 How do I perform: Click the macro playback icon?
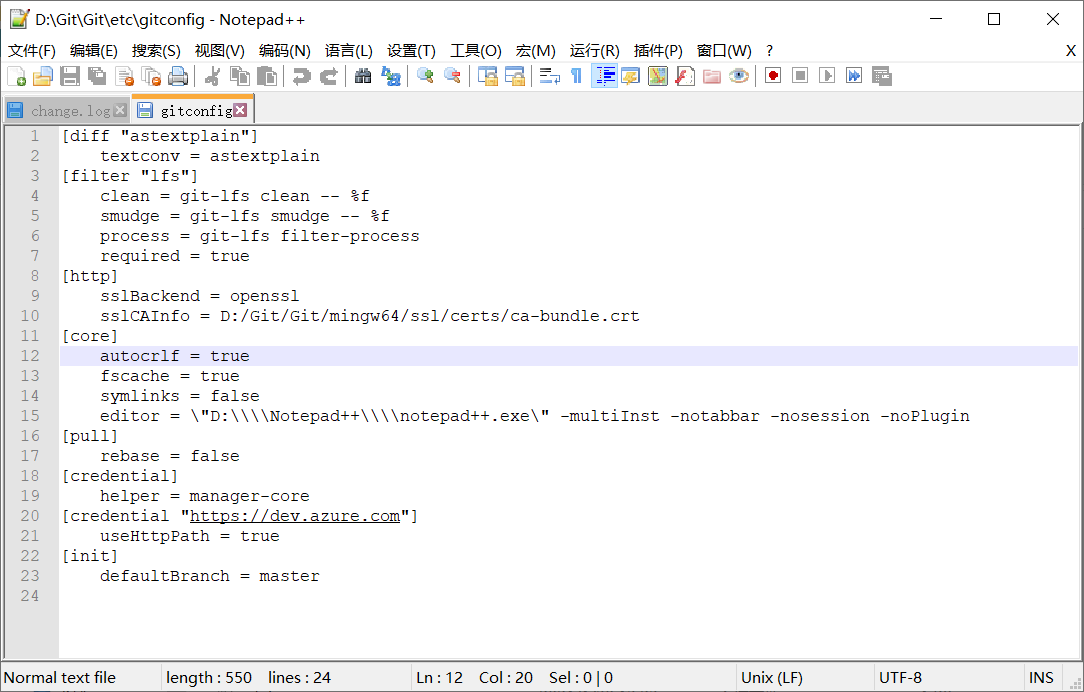coord(827,76)
